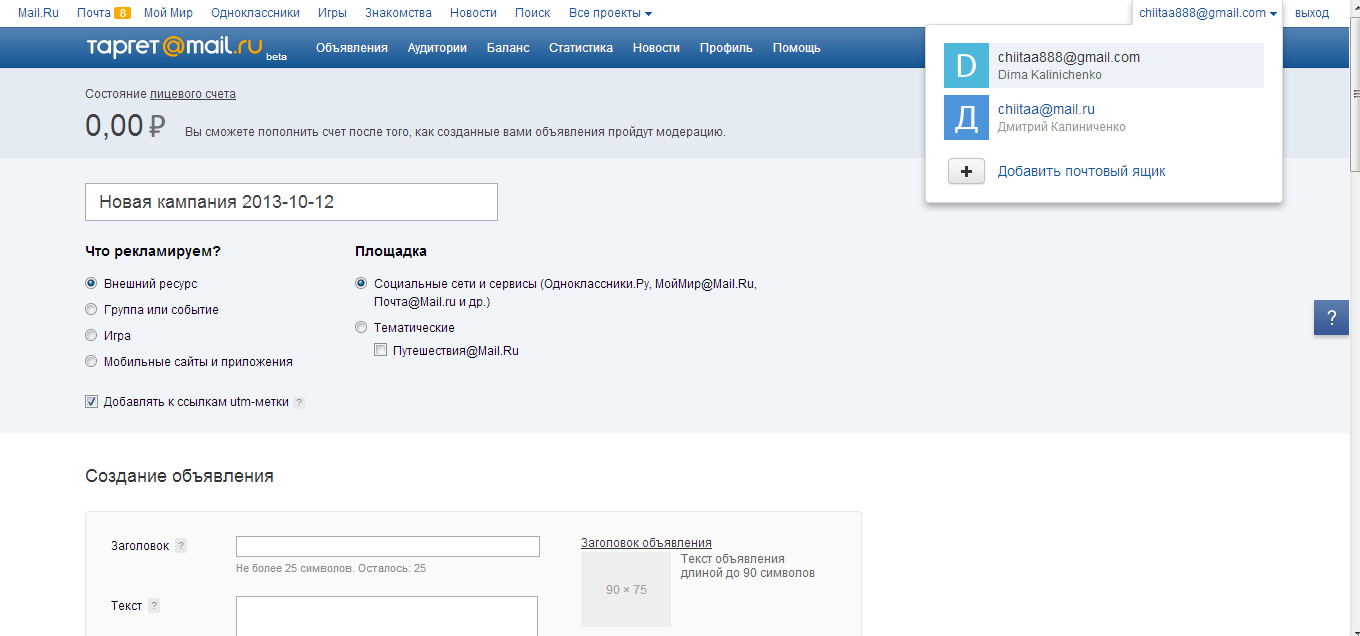This screenshot has height=636, width=1360.
Task: Click the plus button to add mailbox
Action: pos(966,172)
